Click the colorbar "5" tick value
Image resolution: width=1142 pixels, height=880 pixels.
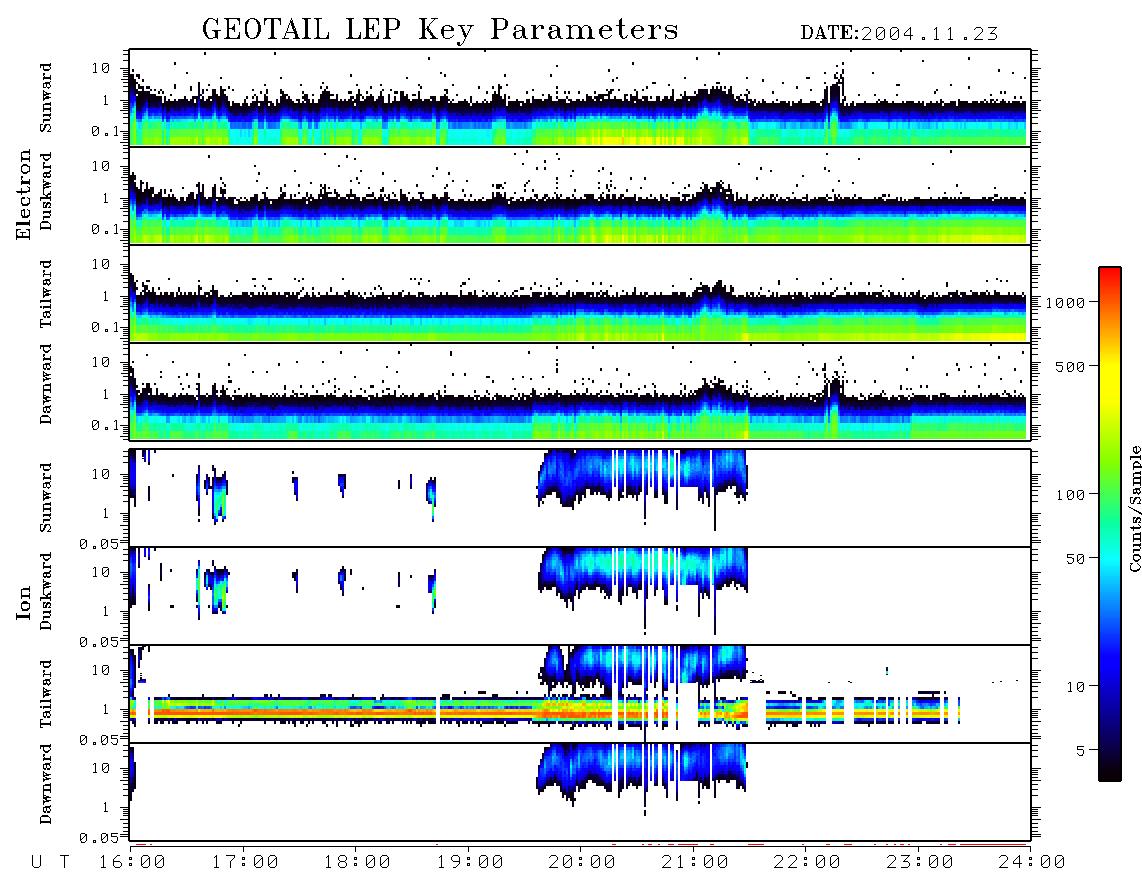click(x=1081, y=751)
